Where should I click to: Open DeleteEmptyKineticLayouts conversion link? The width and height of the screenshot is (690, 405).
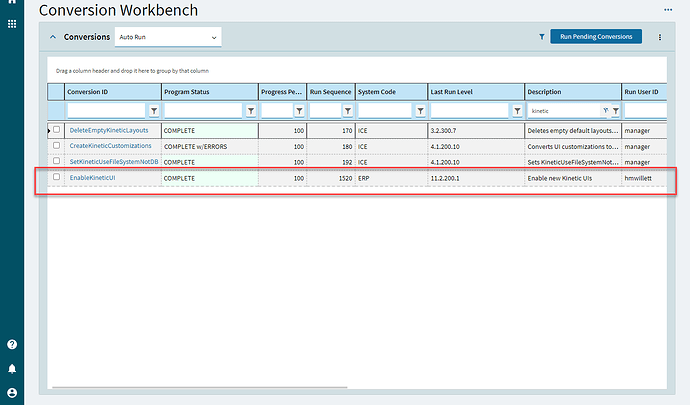(x=109, y=130)
